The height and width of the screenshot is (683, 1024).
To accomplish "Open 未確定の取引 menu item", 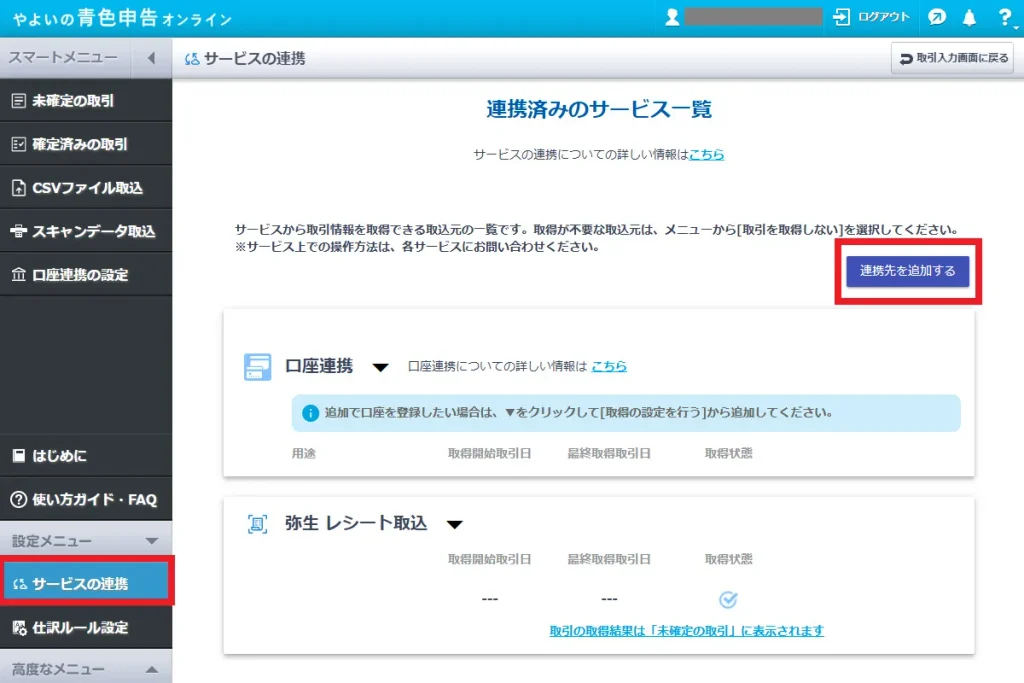I will tap(86, 101).
